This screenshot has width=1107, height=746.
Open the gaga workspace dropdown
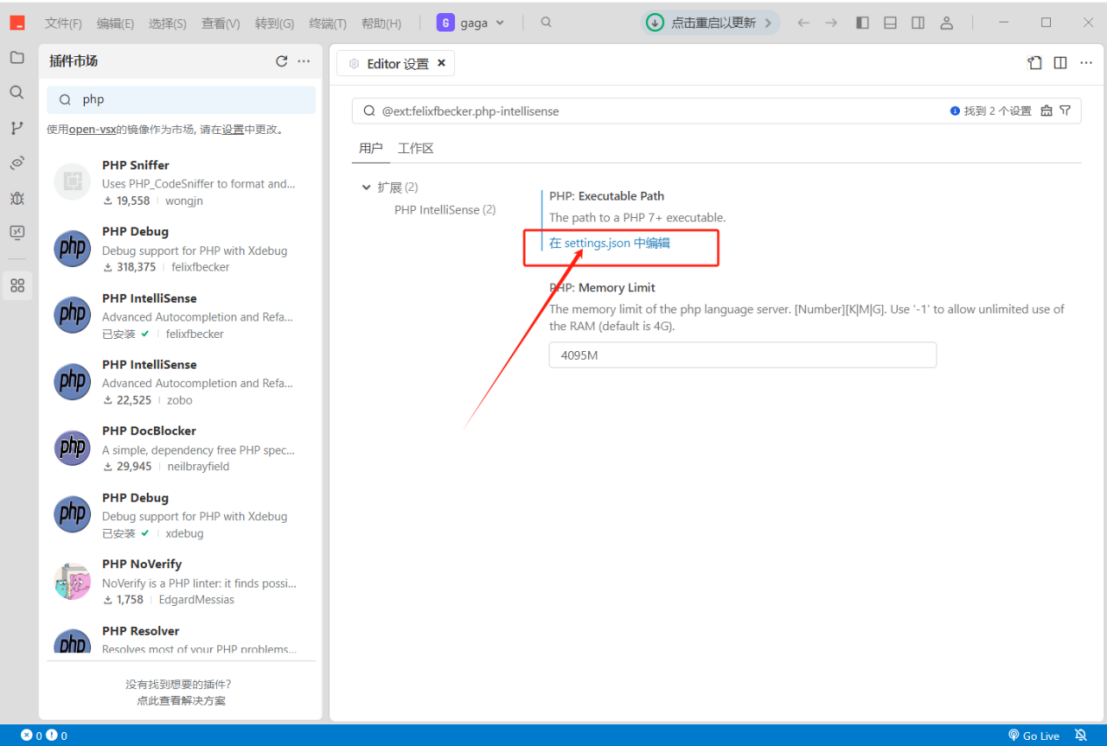coord(471,23)
